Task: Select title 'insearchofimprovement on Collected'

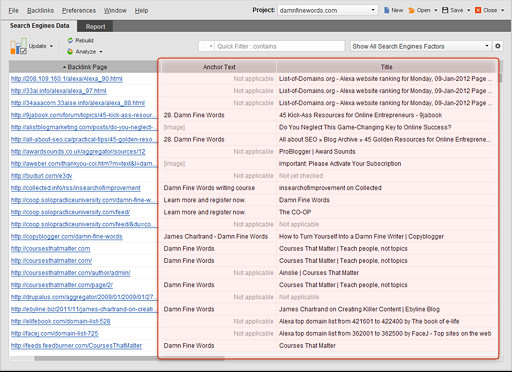Action: (x=330, y=188)
